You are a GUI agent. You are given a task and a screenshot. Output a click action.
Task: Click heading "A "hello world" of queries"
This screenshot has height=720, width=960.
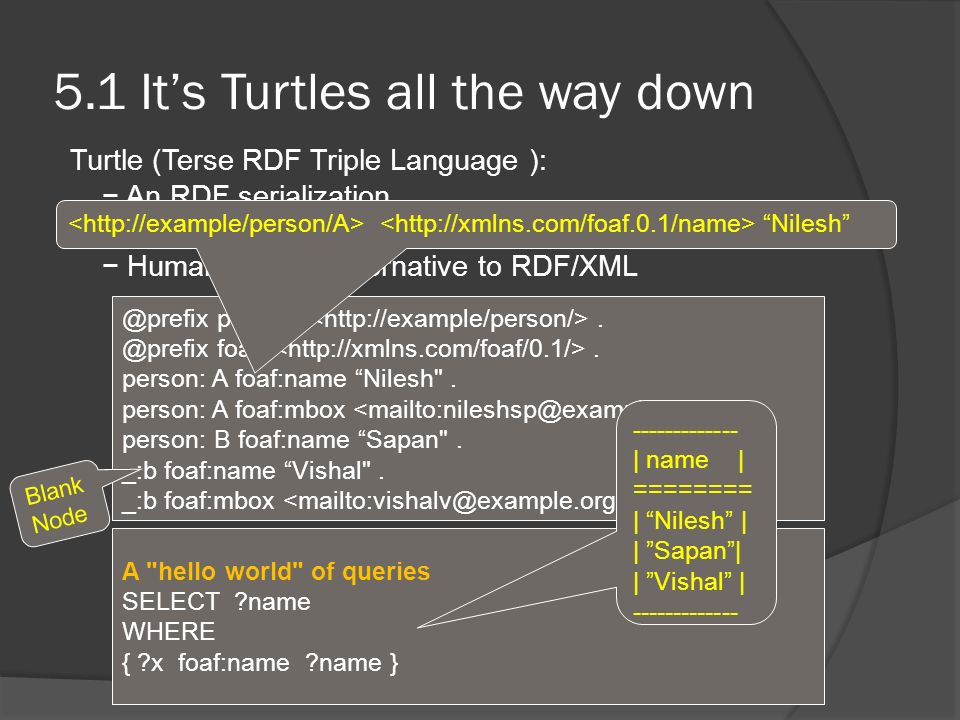(276, 571)
